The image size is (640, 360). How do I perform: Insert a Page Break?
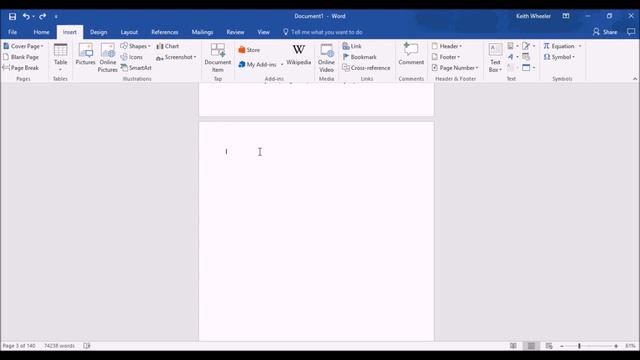pos(21,68)
